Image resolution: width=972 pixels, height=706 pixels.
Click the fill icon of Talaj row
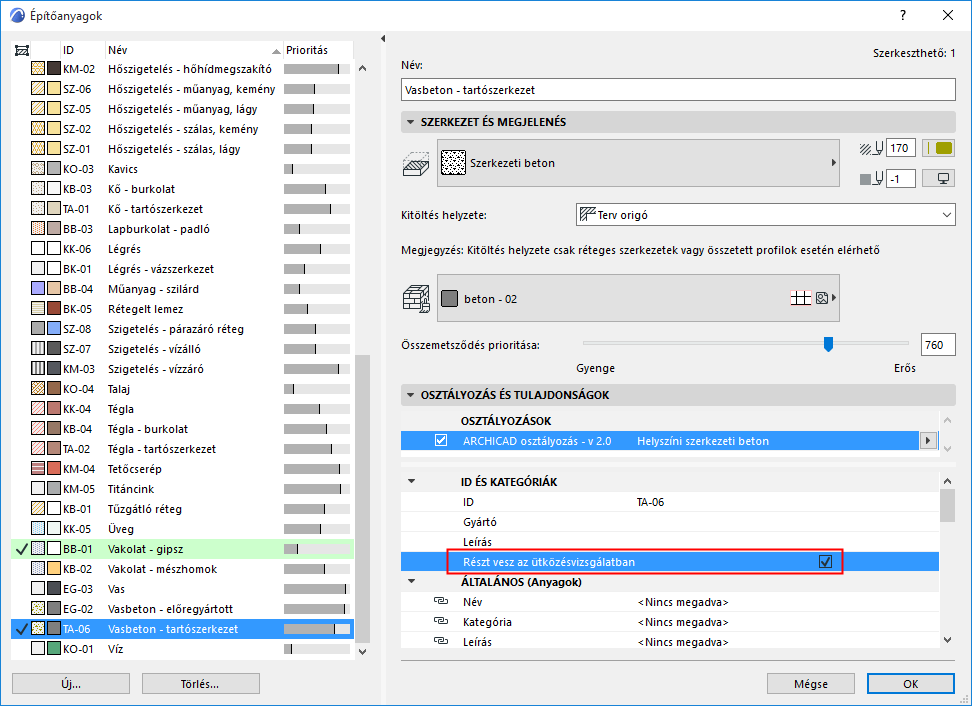coord(38,389)
